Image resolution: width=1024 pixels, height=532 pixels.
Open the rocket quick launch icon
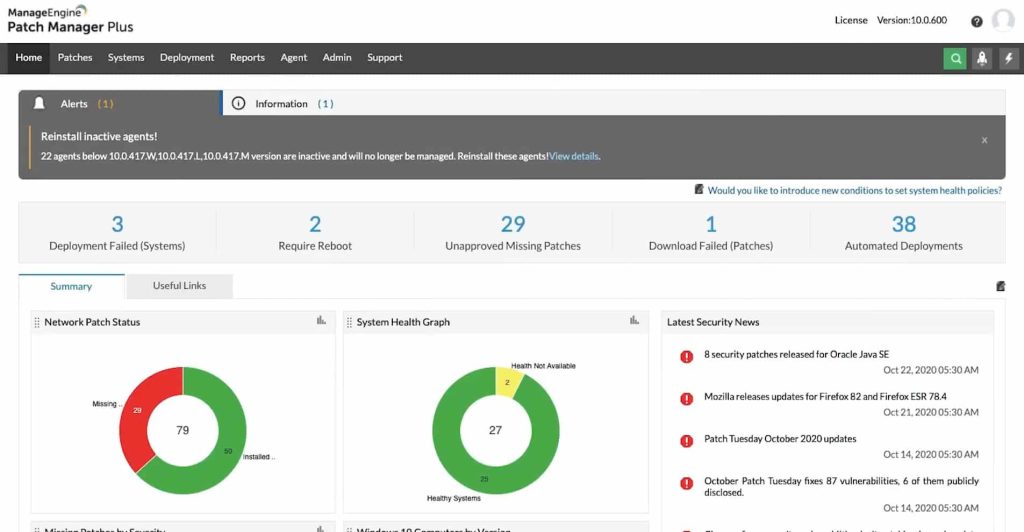[982, 58]
